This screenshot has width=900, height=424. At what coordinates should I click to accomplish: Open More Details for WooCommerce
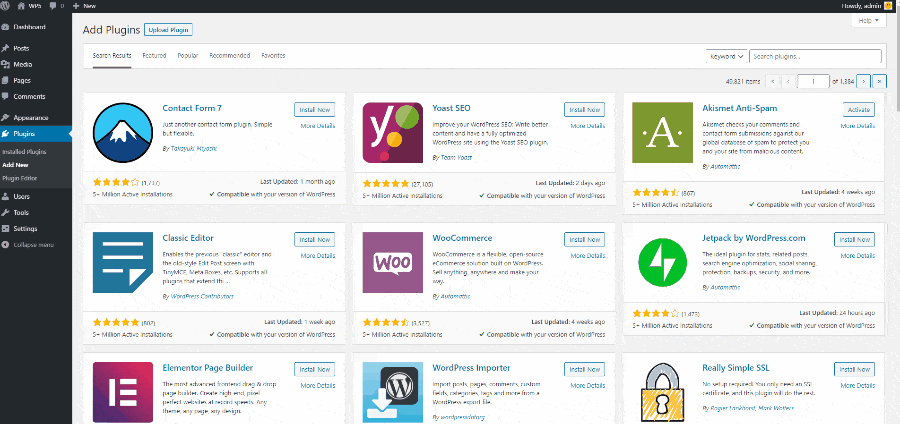tap(588, 256)
